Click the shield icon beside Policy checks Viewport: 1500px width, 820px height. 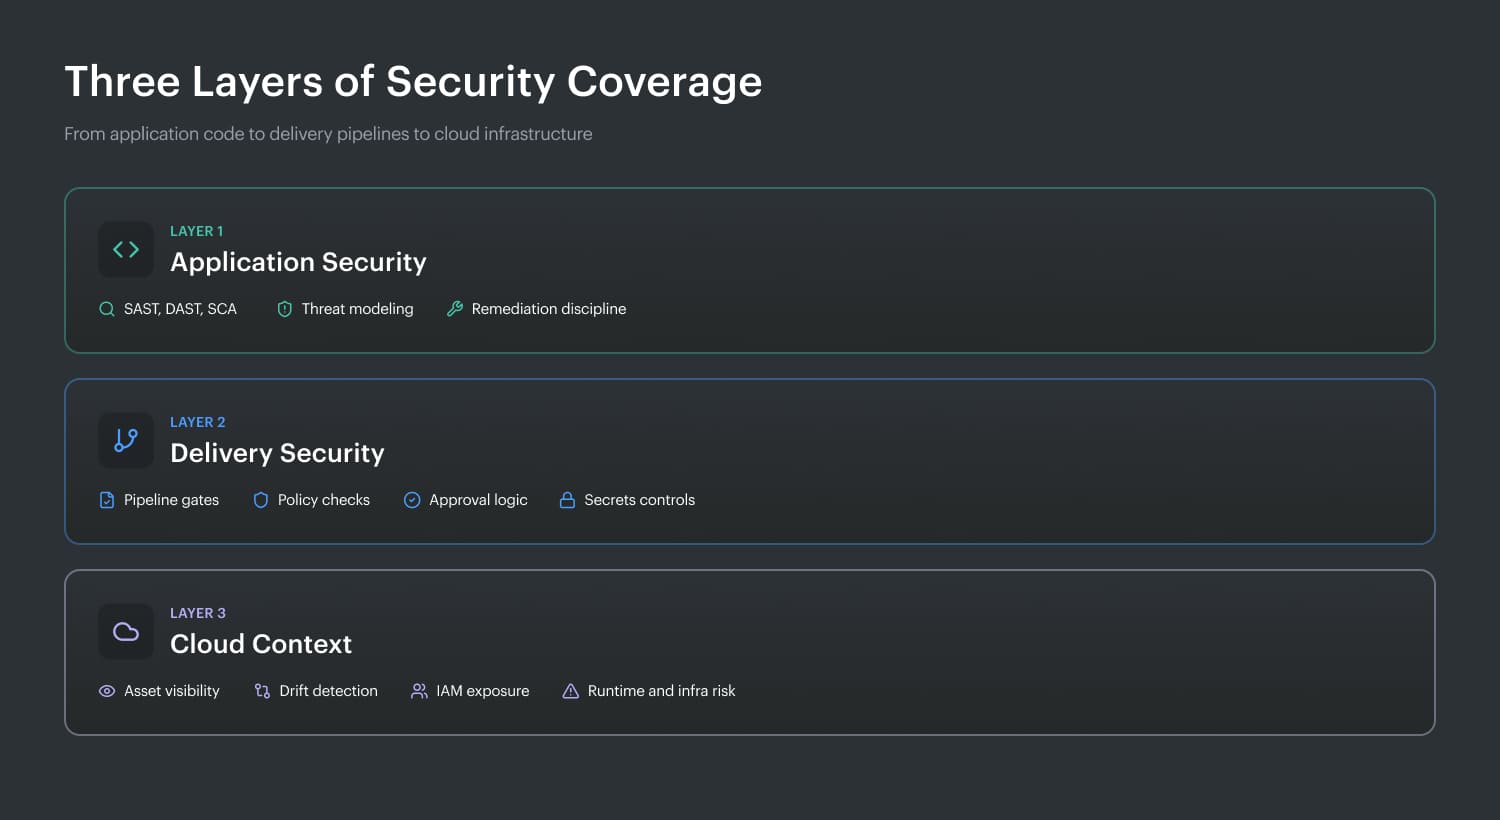coord(261,500)
